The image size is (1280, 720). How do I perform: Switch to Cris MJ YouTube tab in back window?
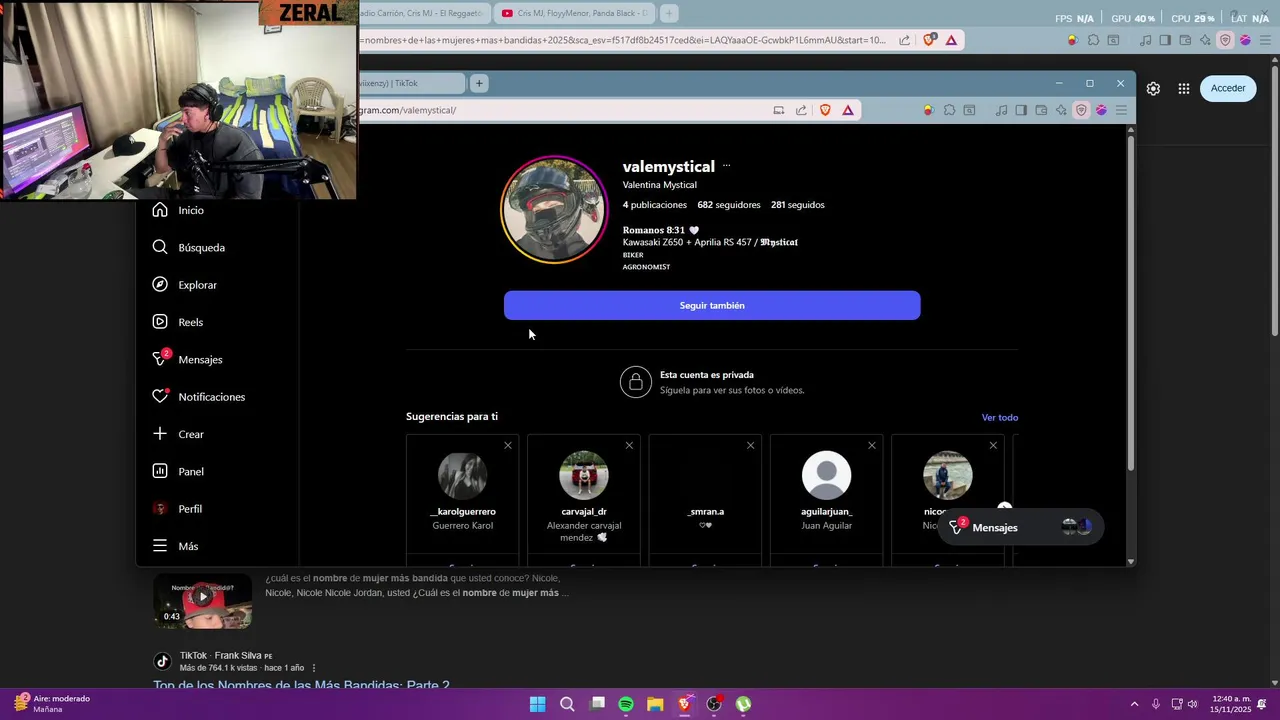click(x=575, y=13)
